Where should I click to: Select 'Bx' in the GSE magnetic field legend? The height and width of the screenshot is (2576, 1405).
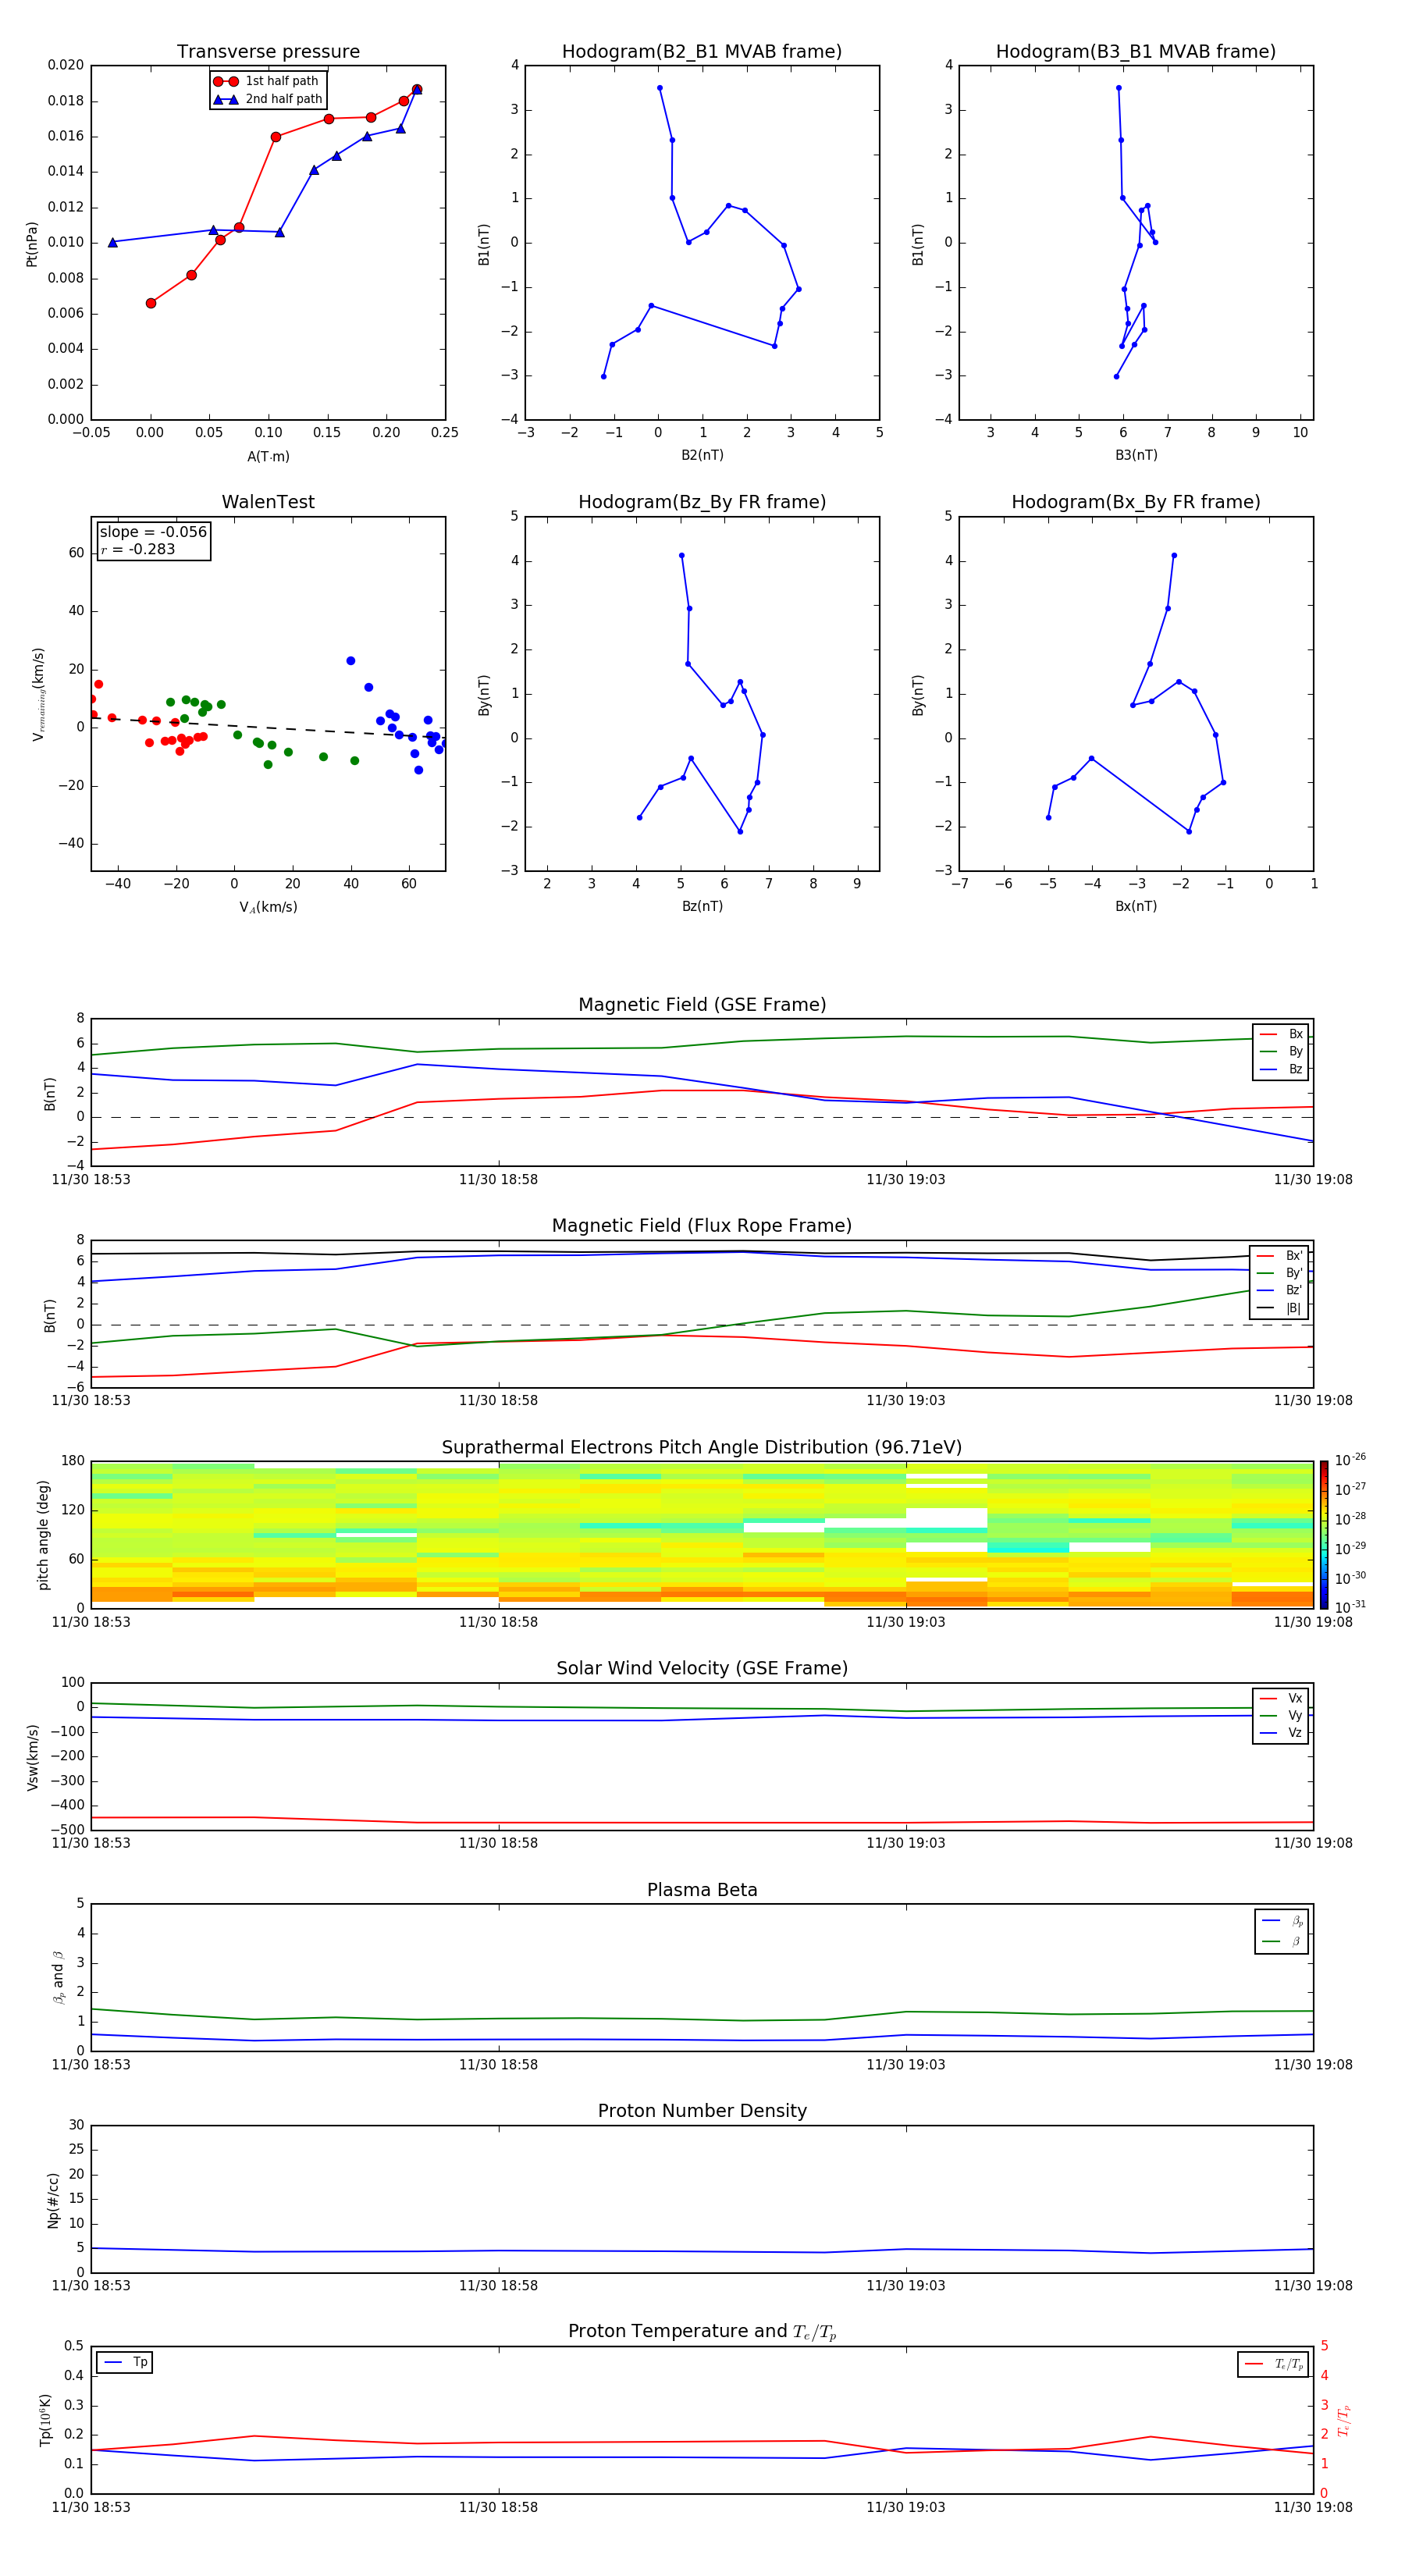point(1281,1034)
